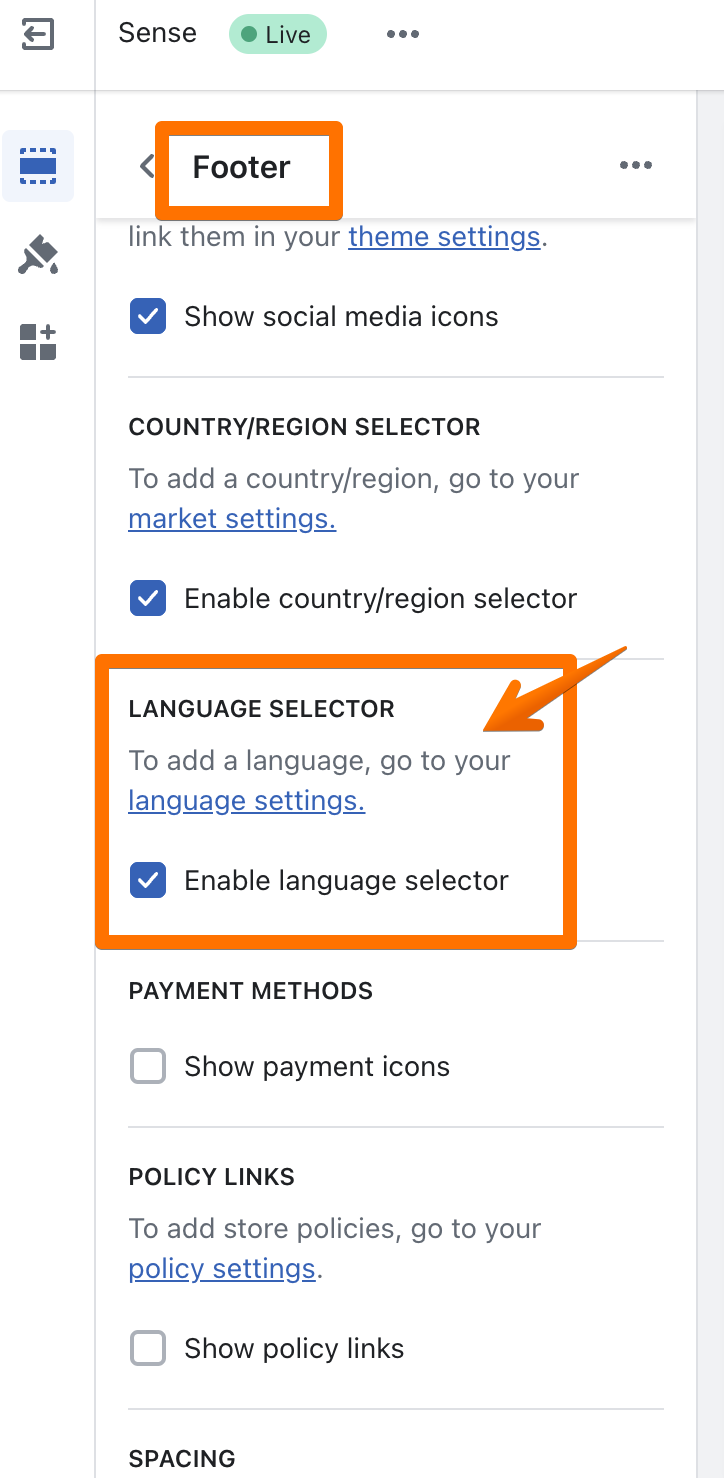
Task: Click the Footer panel title
Action: (241, 167)
